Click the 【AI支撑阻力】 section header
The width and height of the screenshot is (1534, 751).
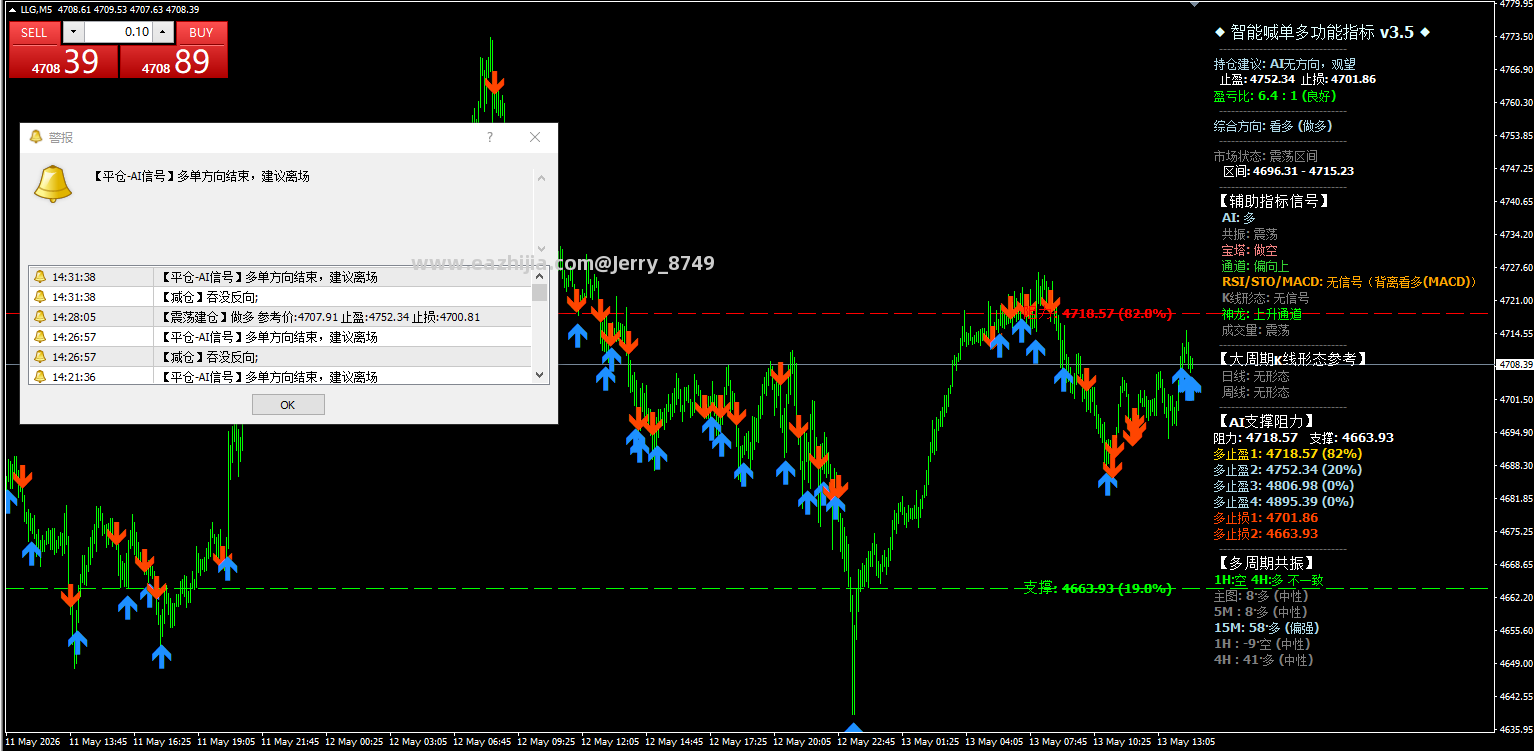point(1265,421)
